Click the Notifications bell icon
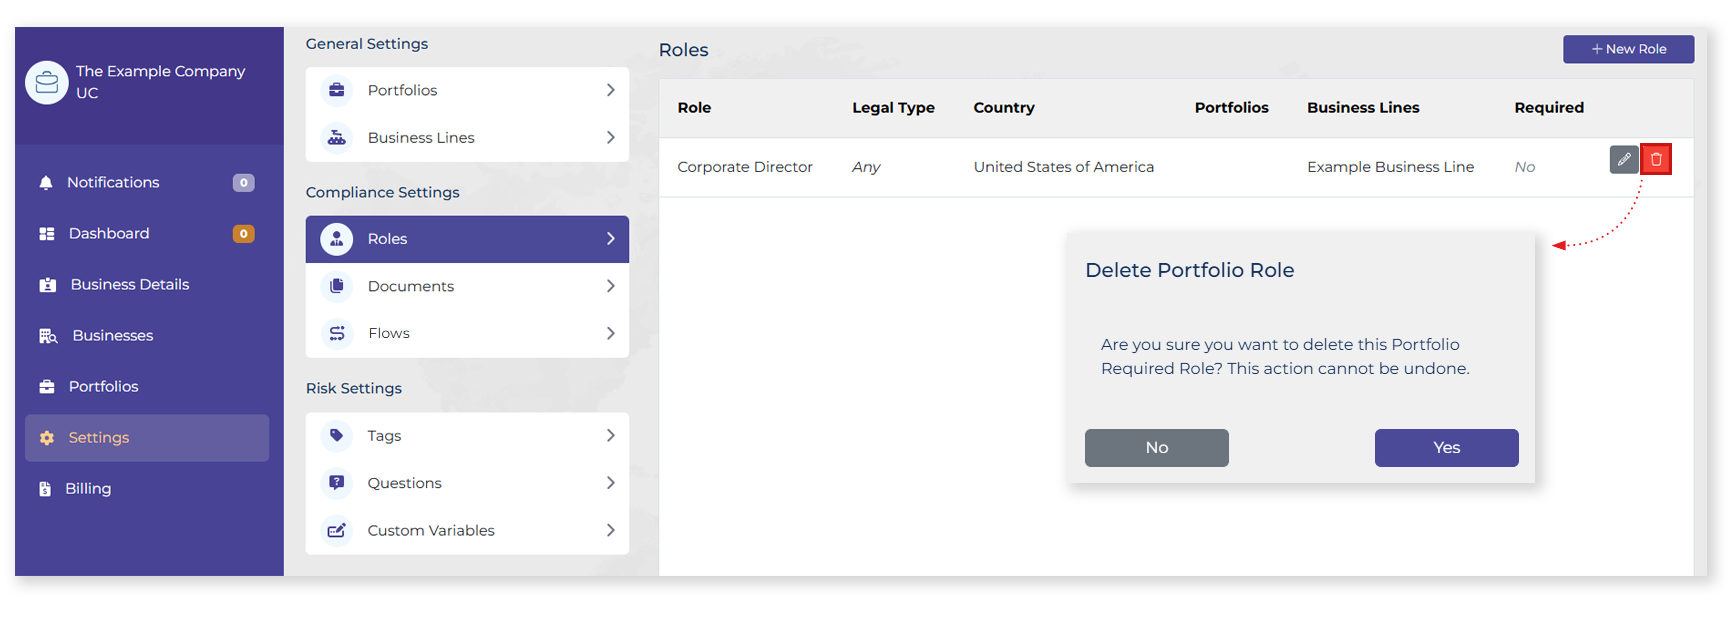 tap(46, 183)
